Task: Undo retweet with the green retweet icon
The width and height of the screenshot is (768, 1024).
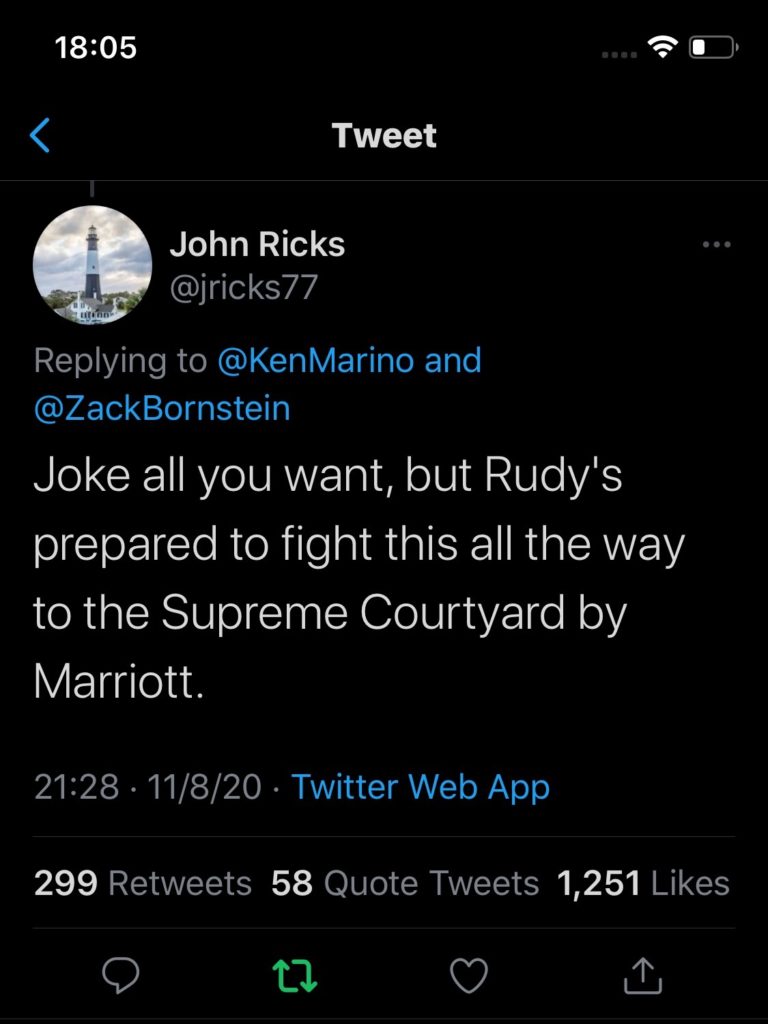Action: click(295, 976)
